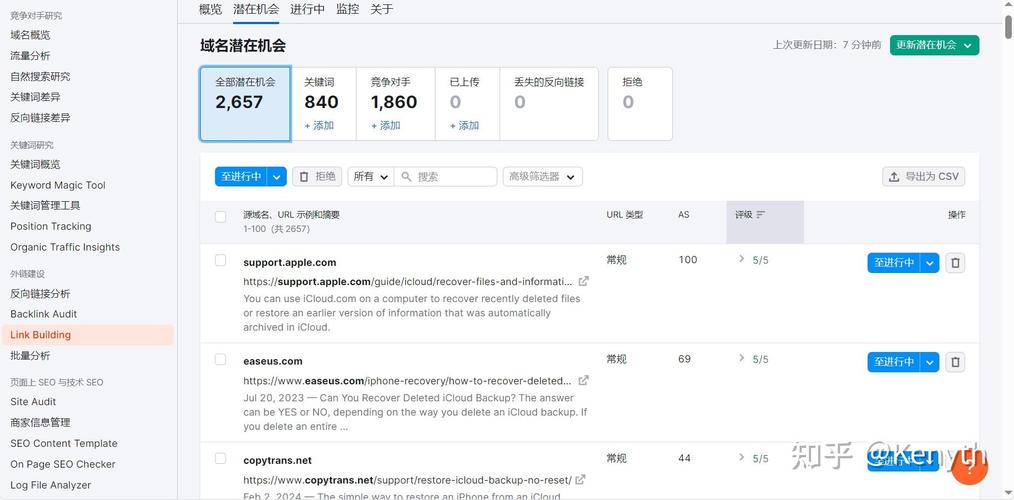The image size is (1014, 500).
Task: Open the 高级筛选器 dropdown
Action: coord(543,177)
